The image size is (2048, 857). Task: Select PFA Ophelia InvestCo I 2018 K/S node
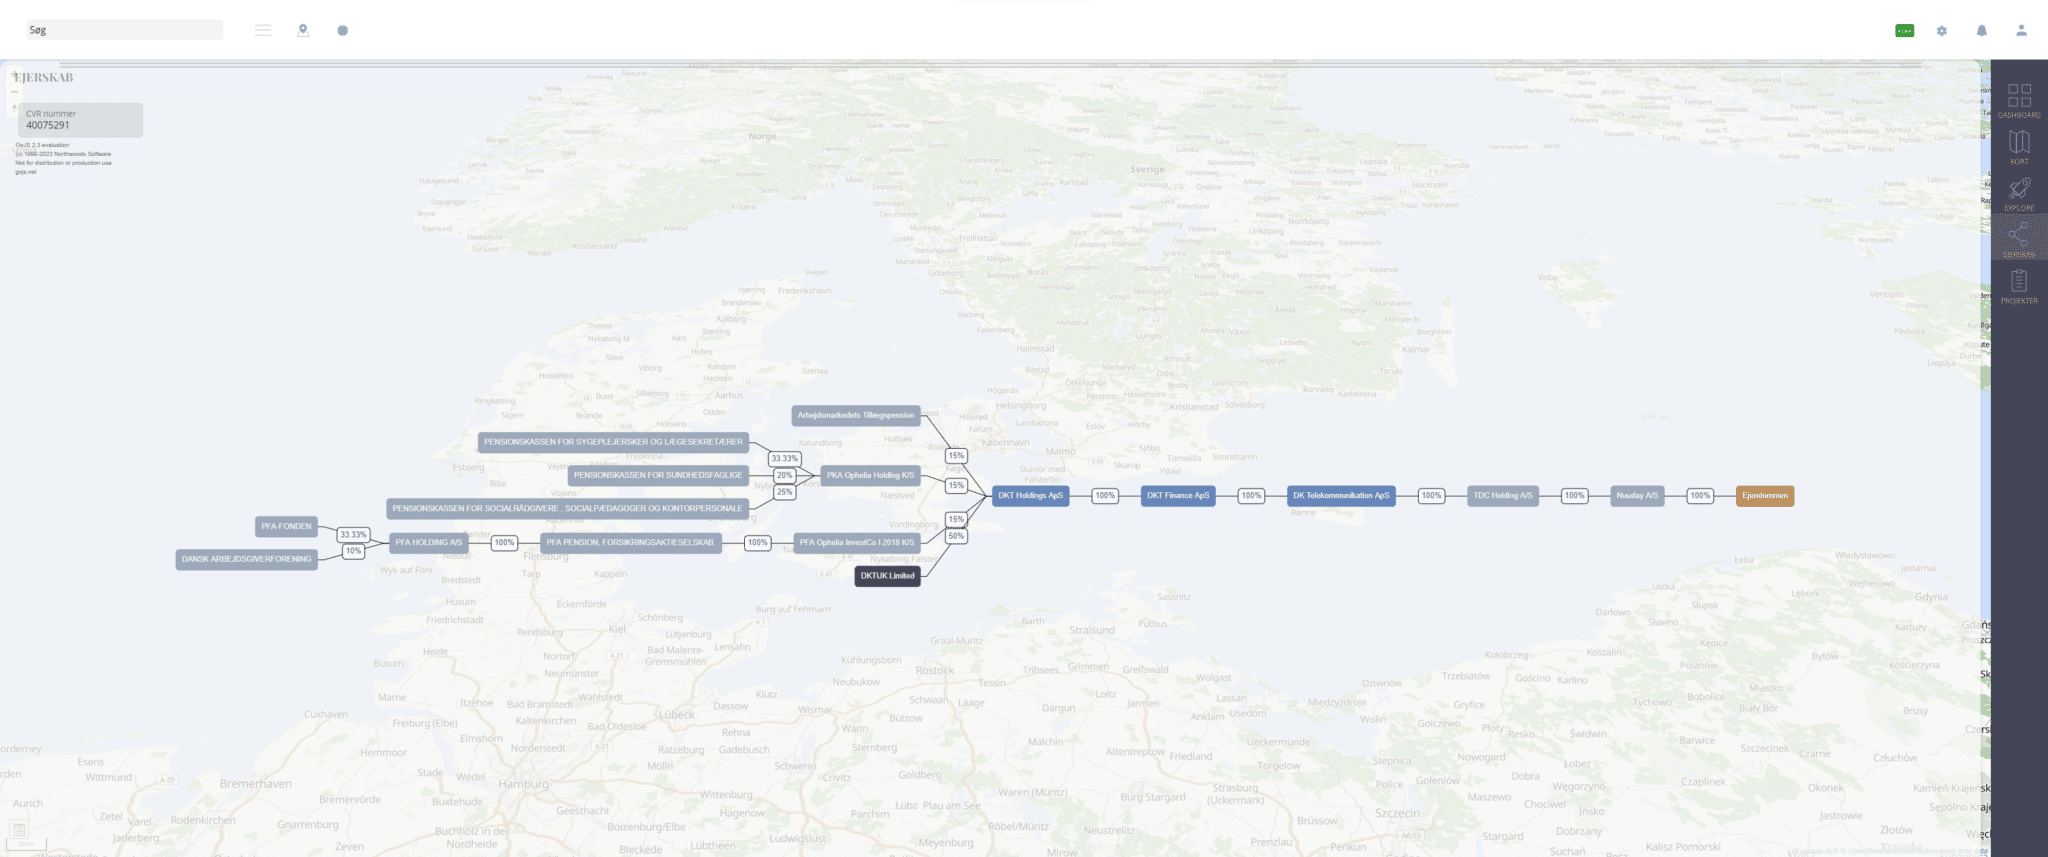[857, 543]
